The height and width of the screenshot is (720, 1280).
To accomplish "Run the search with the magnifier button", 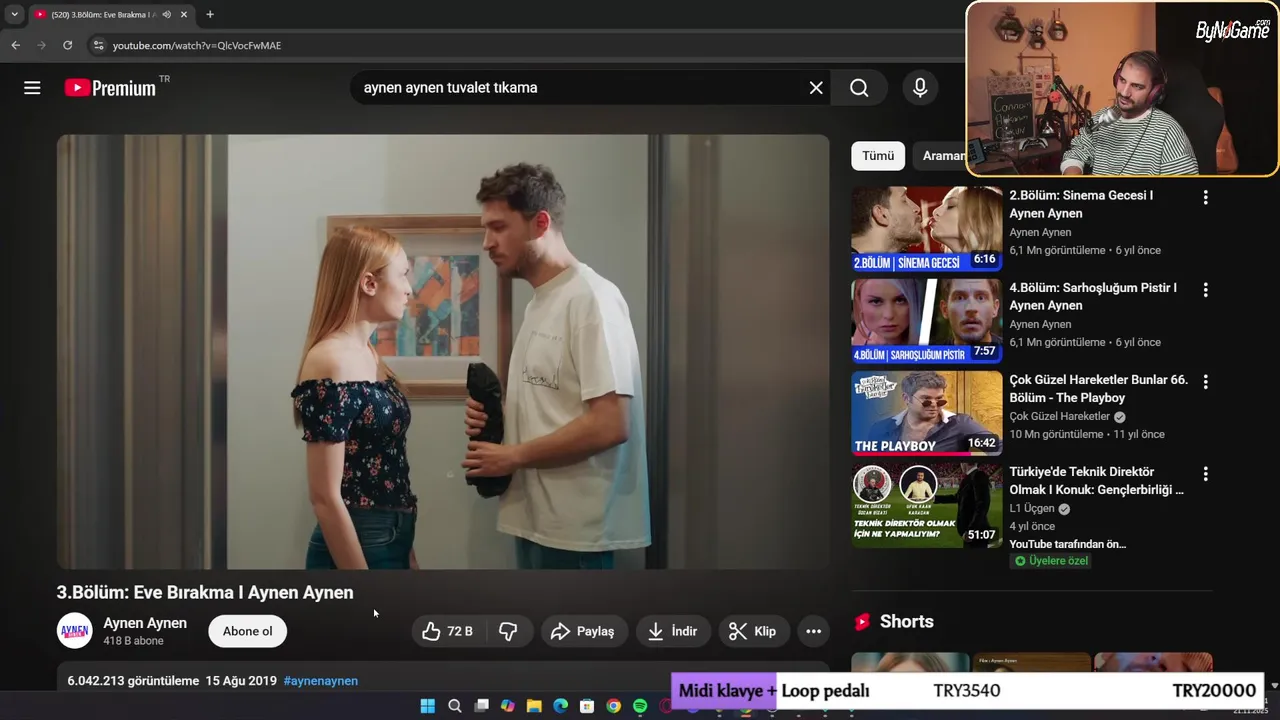I will pos(859,88).
